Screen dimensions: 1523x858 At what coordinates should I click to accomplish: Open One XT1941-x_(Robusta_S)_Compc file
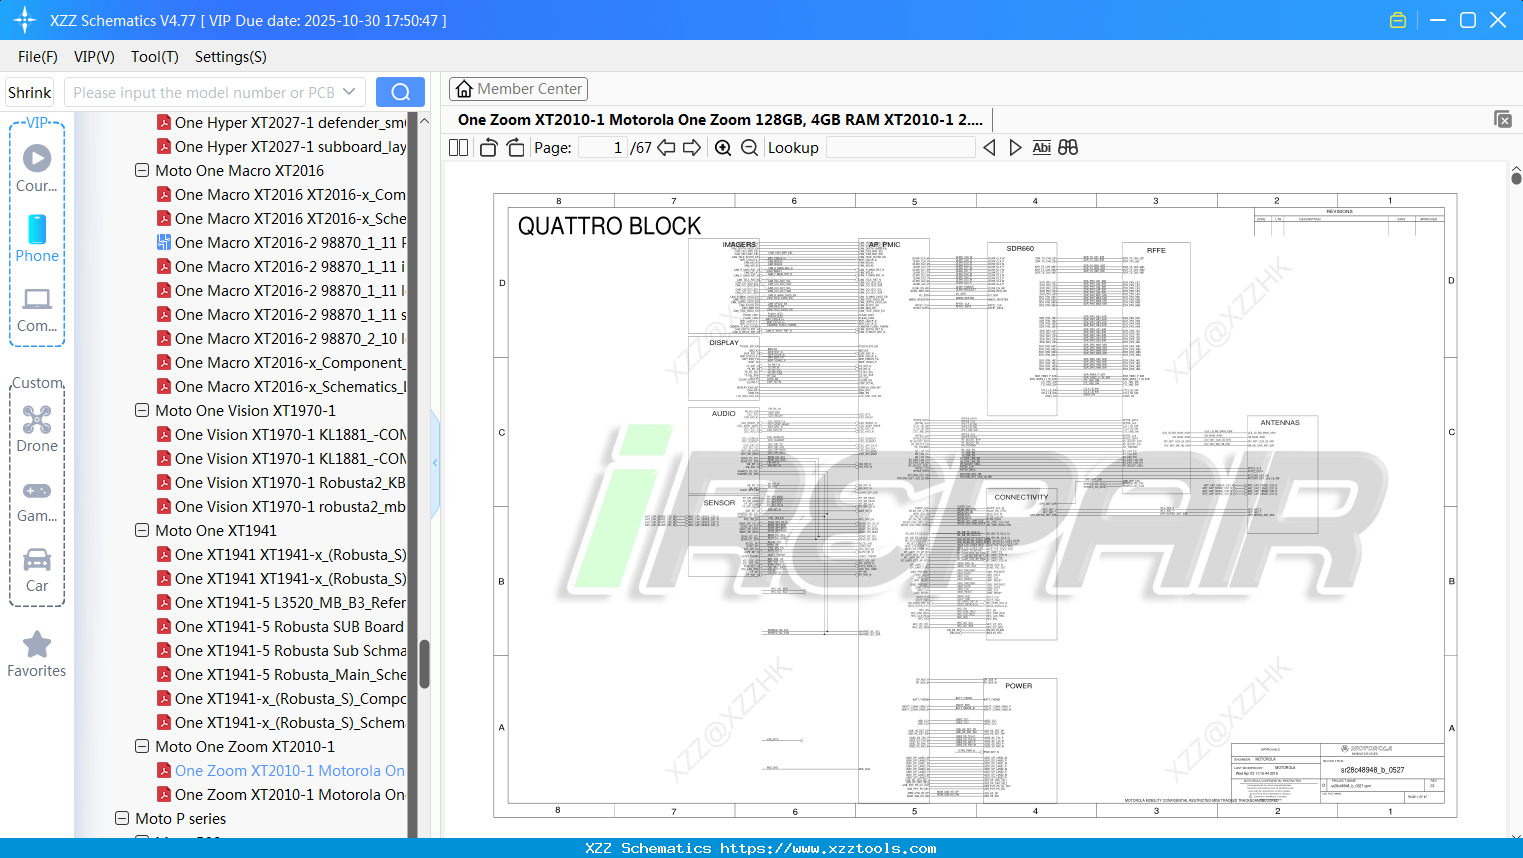[291, 699]
